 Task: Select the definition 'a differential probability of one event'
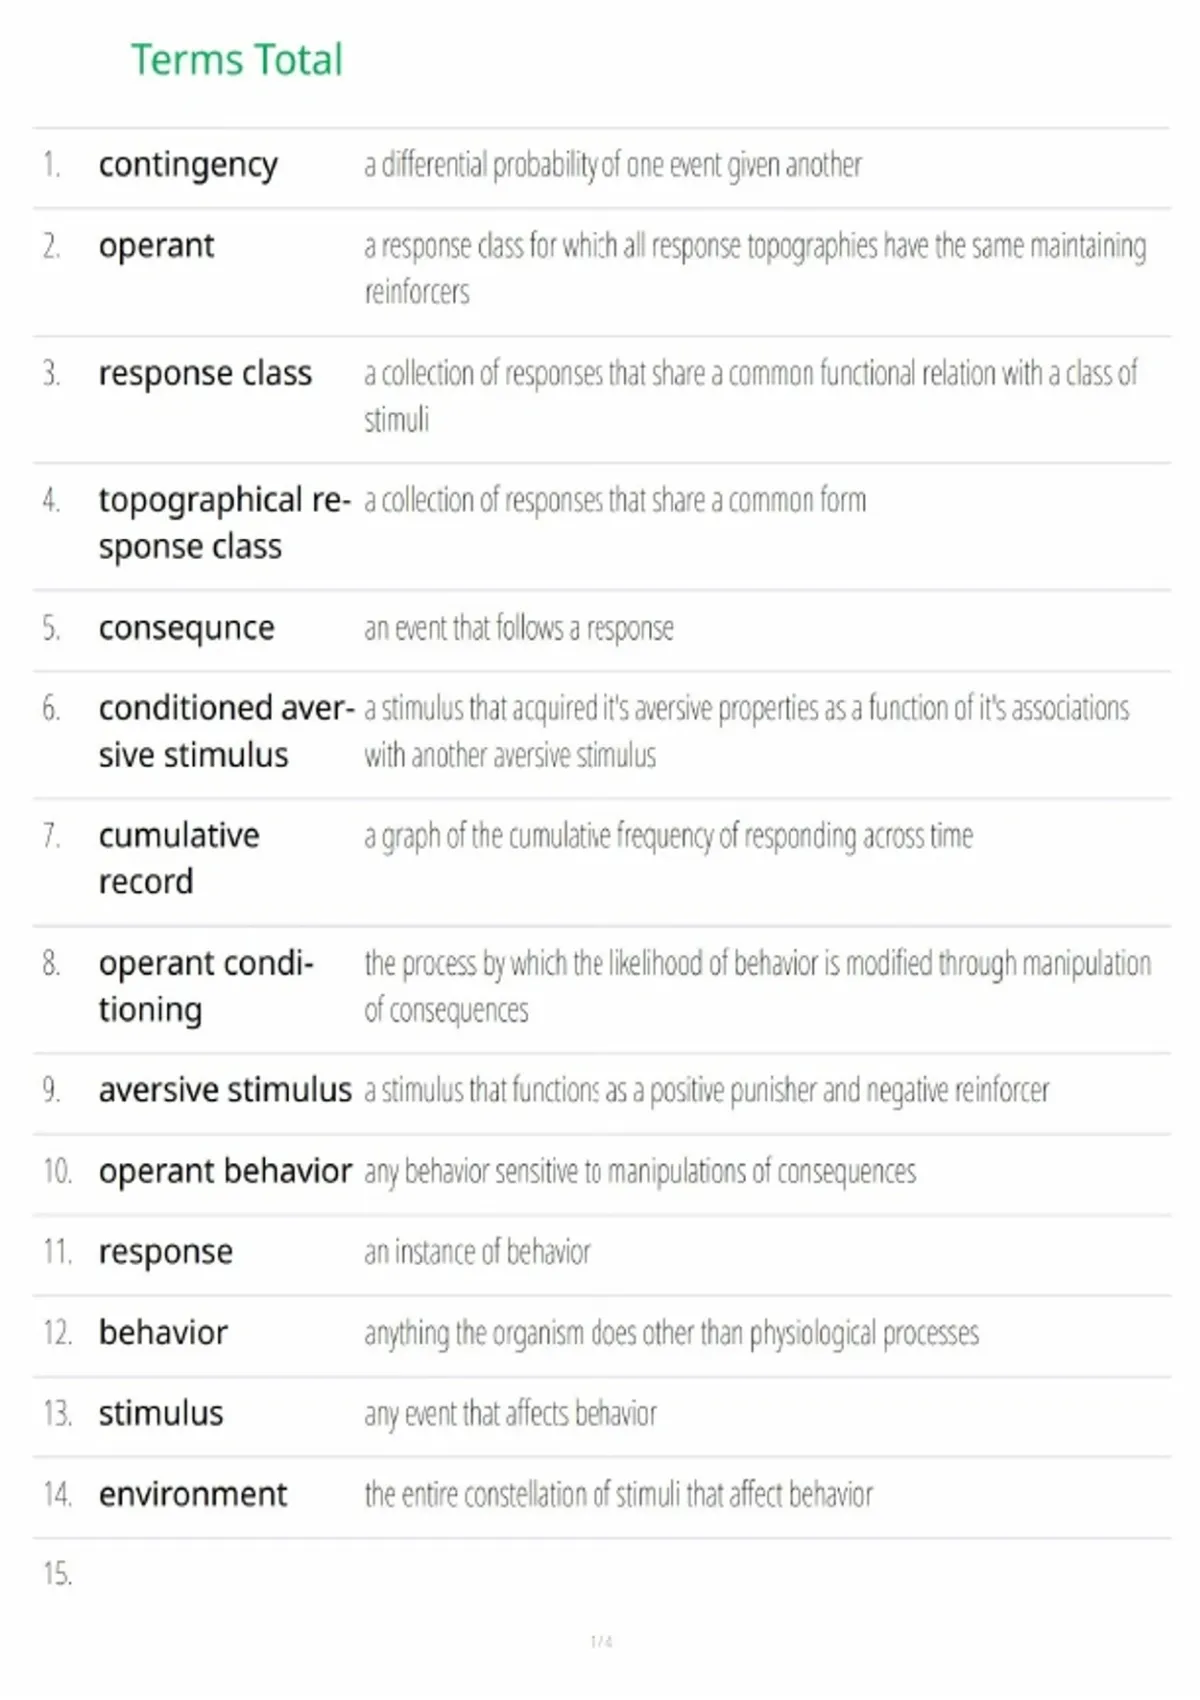point(612,165)
